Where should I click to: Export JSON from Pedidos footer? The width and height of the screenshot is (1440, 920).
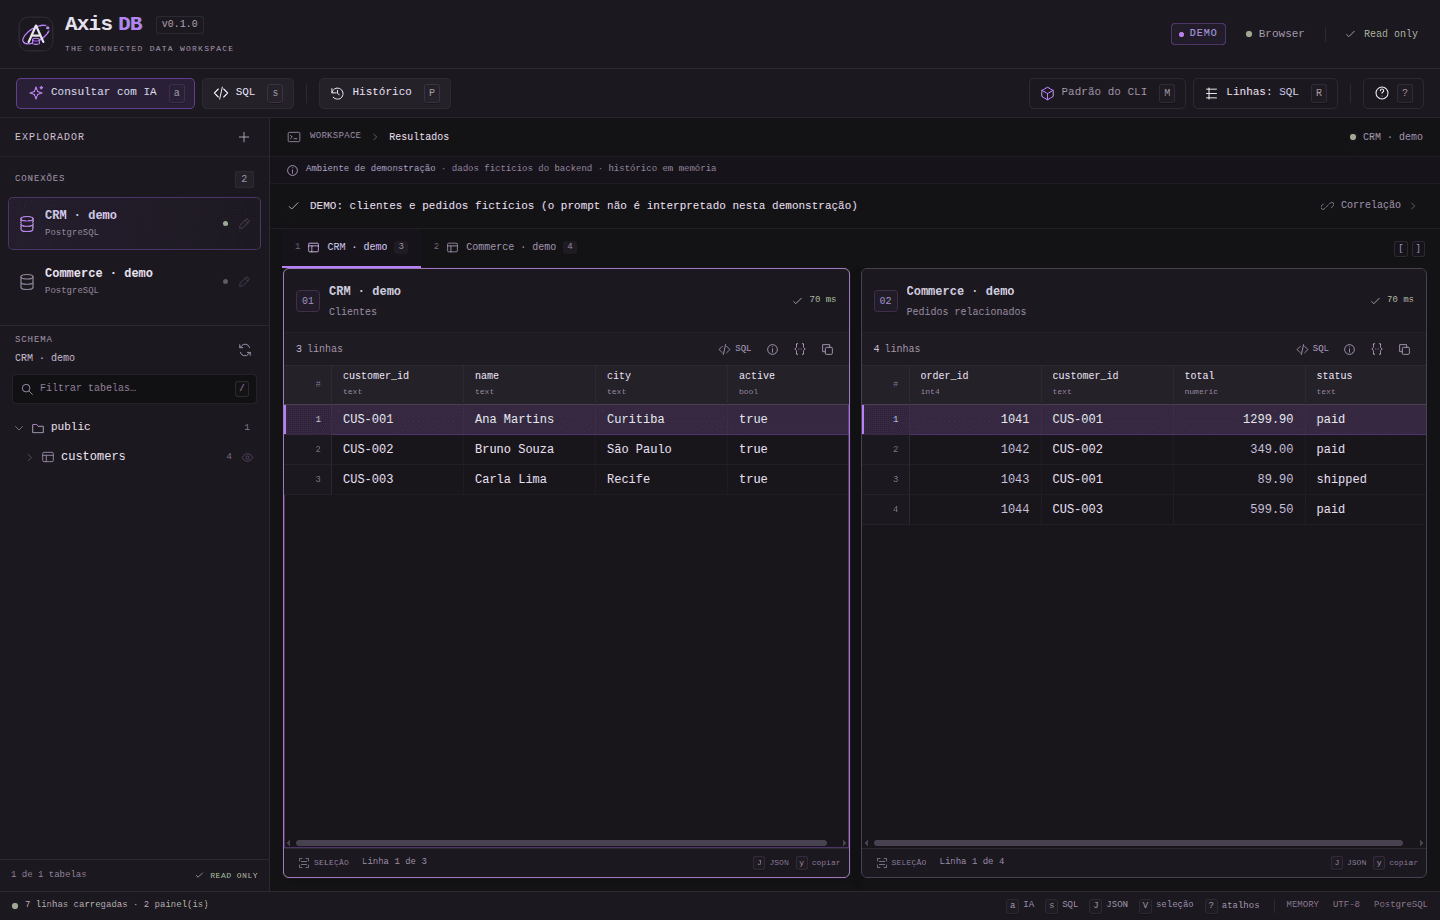click(1349, 862)
